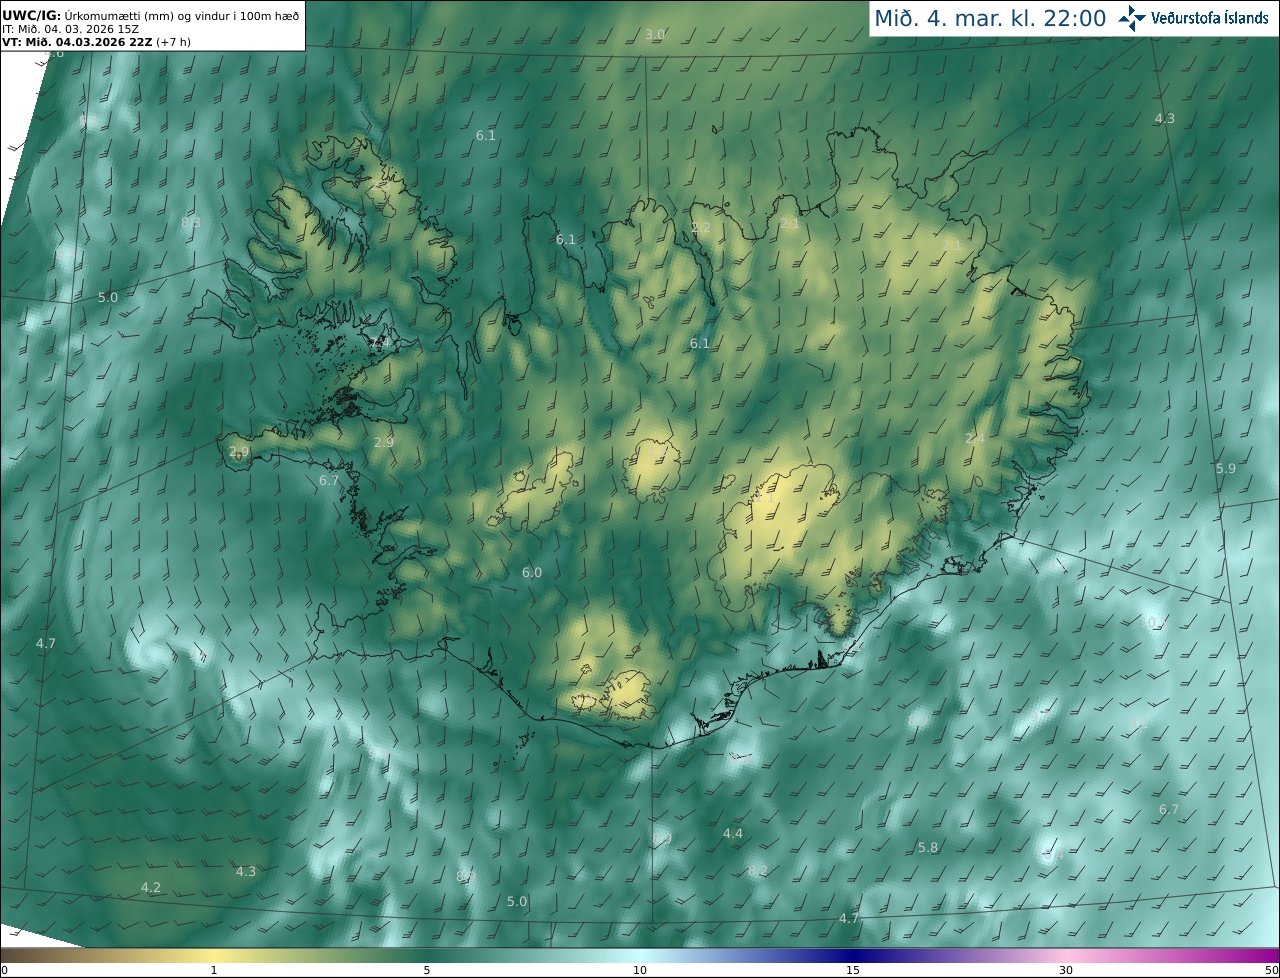This screenshot has height=978, width=1280.
Task: Click the map value "2.2"
Action: click(701, 228)
